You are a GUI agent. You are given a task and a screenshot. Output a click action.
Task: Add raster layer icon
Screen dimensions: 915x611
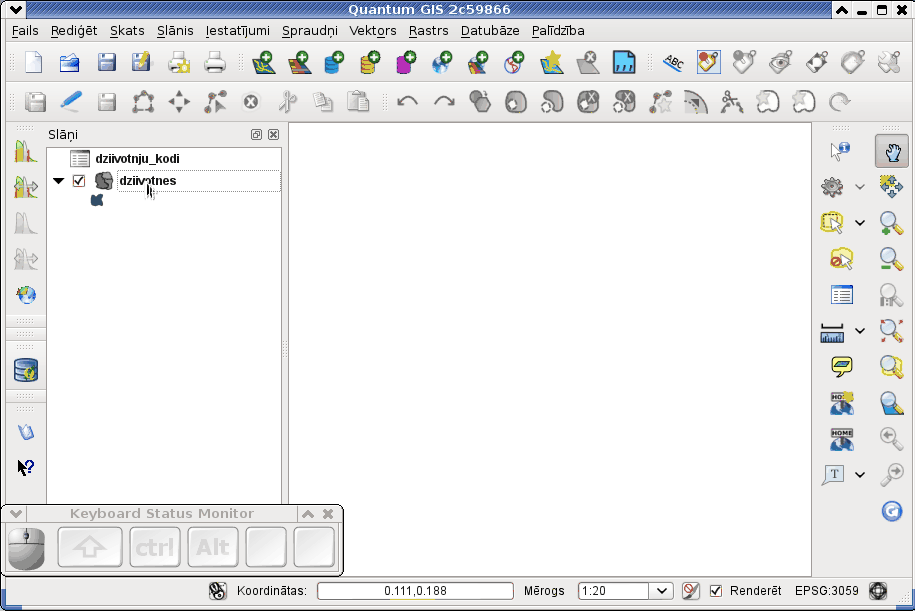299,62
